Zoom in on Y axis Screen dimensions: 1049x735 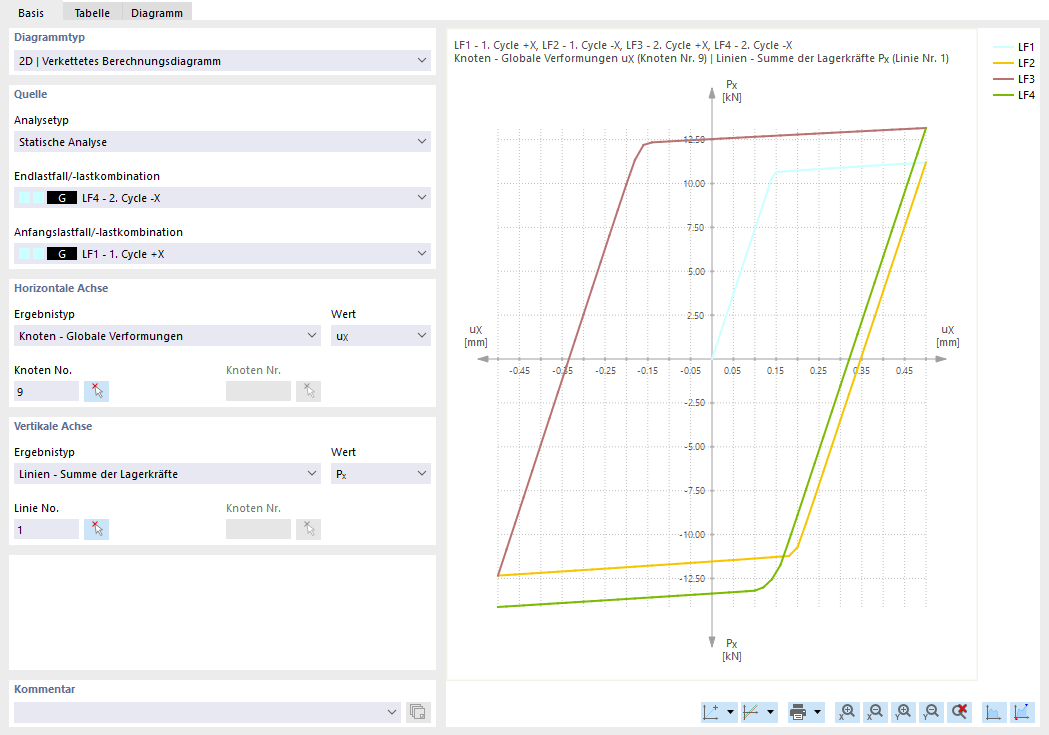tap(902, 712)
